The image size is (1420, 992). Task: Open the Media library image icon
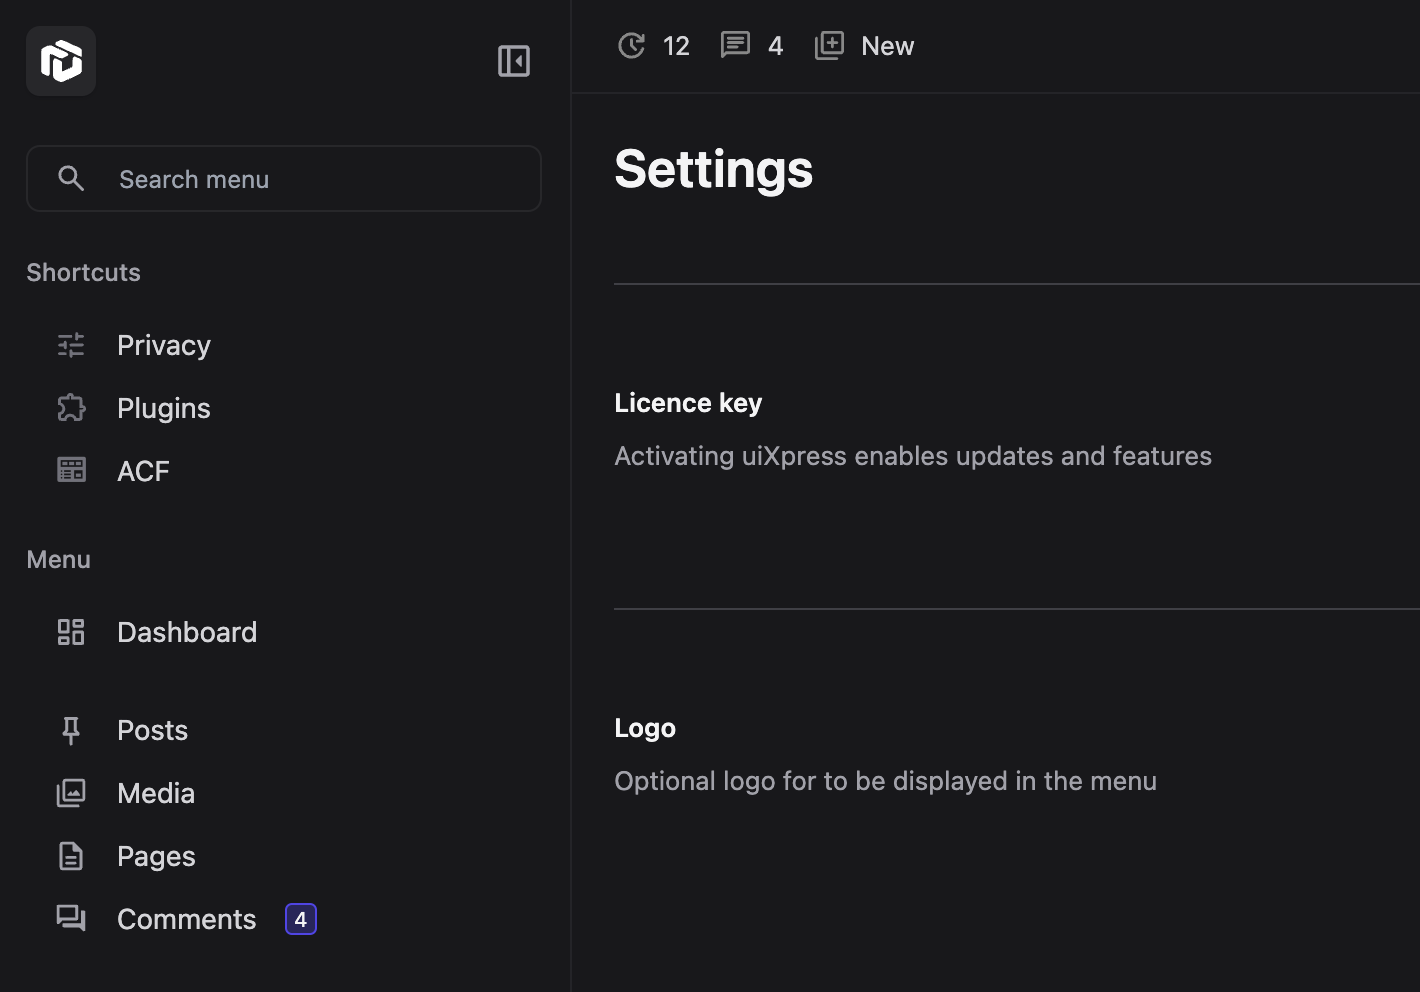70,792
